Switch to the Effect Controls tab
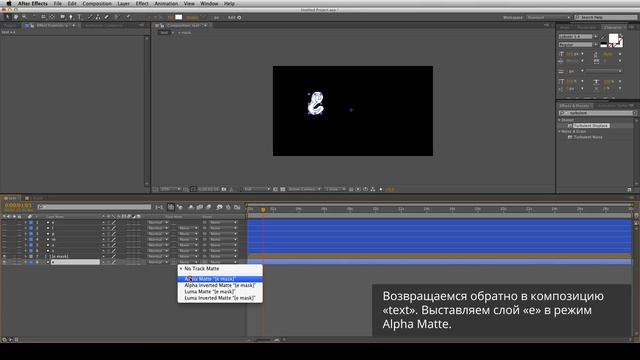640x360 pixels. tap(51, 25)
